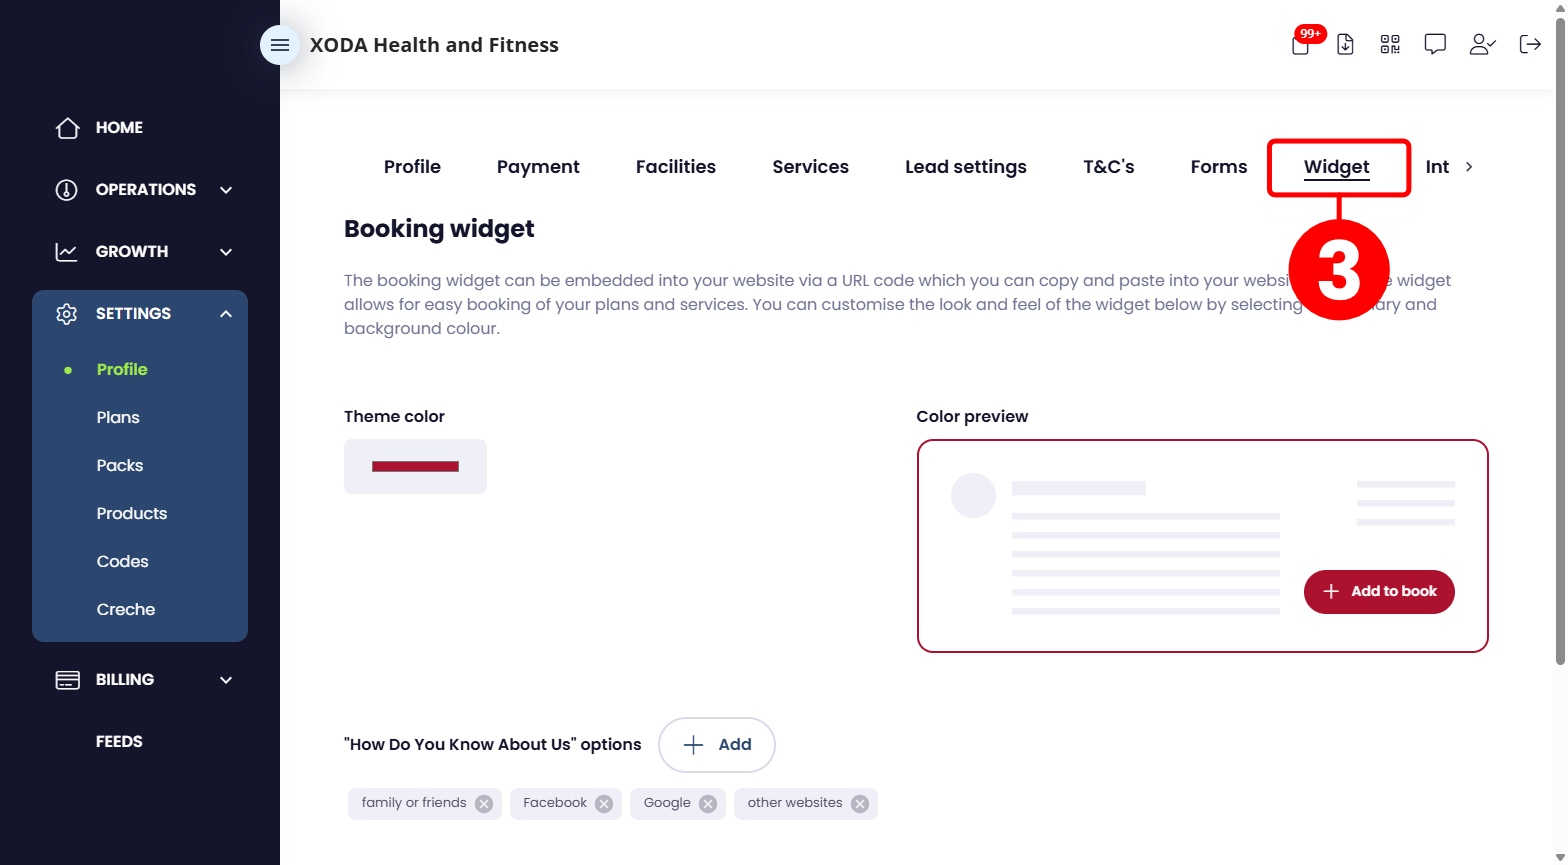Open the red theme color swatch
Screen dimensions: 1568x865
pyautogui.click(x=415, y=466)
